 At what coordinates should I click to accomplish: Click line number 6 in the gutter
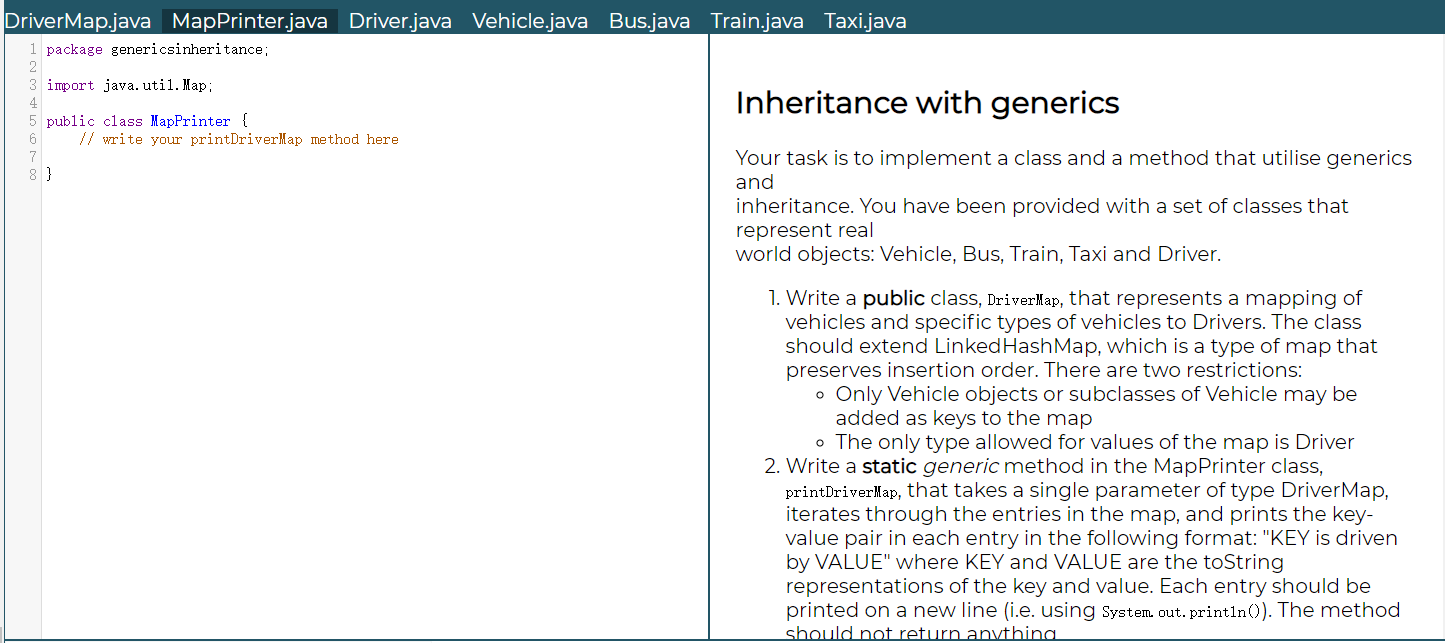tap(32, 138)
